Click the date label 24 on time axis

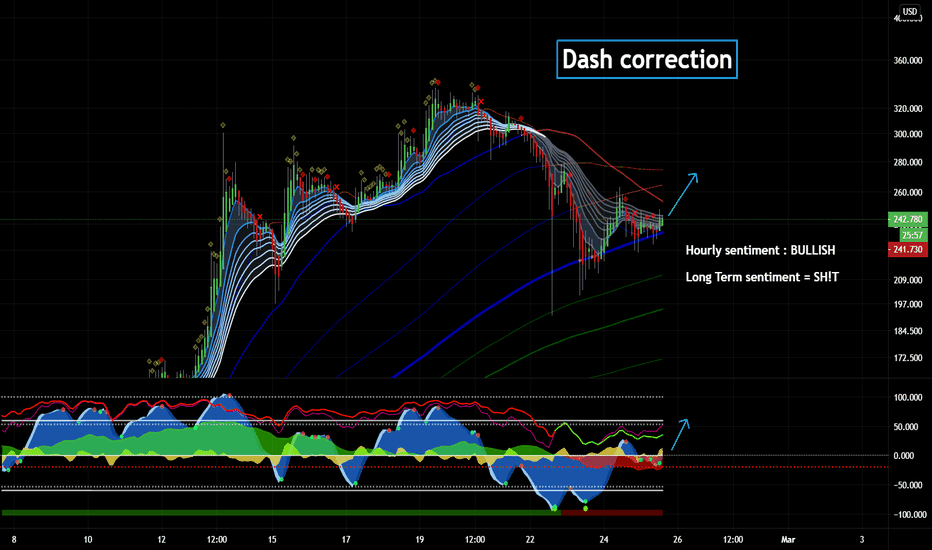click(604, 540)
